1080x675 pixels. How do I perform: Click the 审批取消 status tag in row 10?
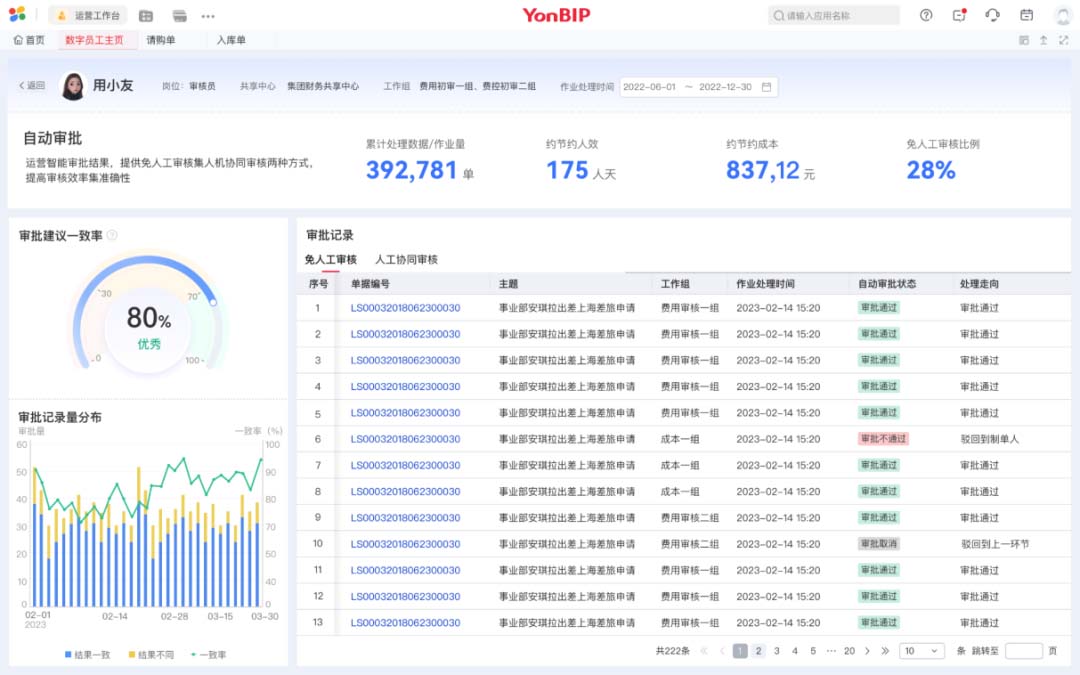[879, 544]
